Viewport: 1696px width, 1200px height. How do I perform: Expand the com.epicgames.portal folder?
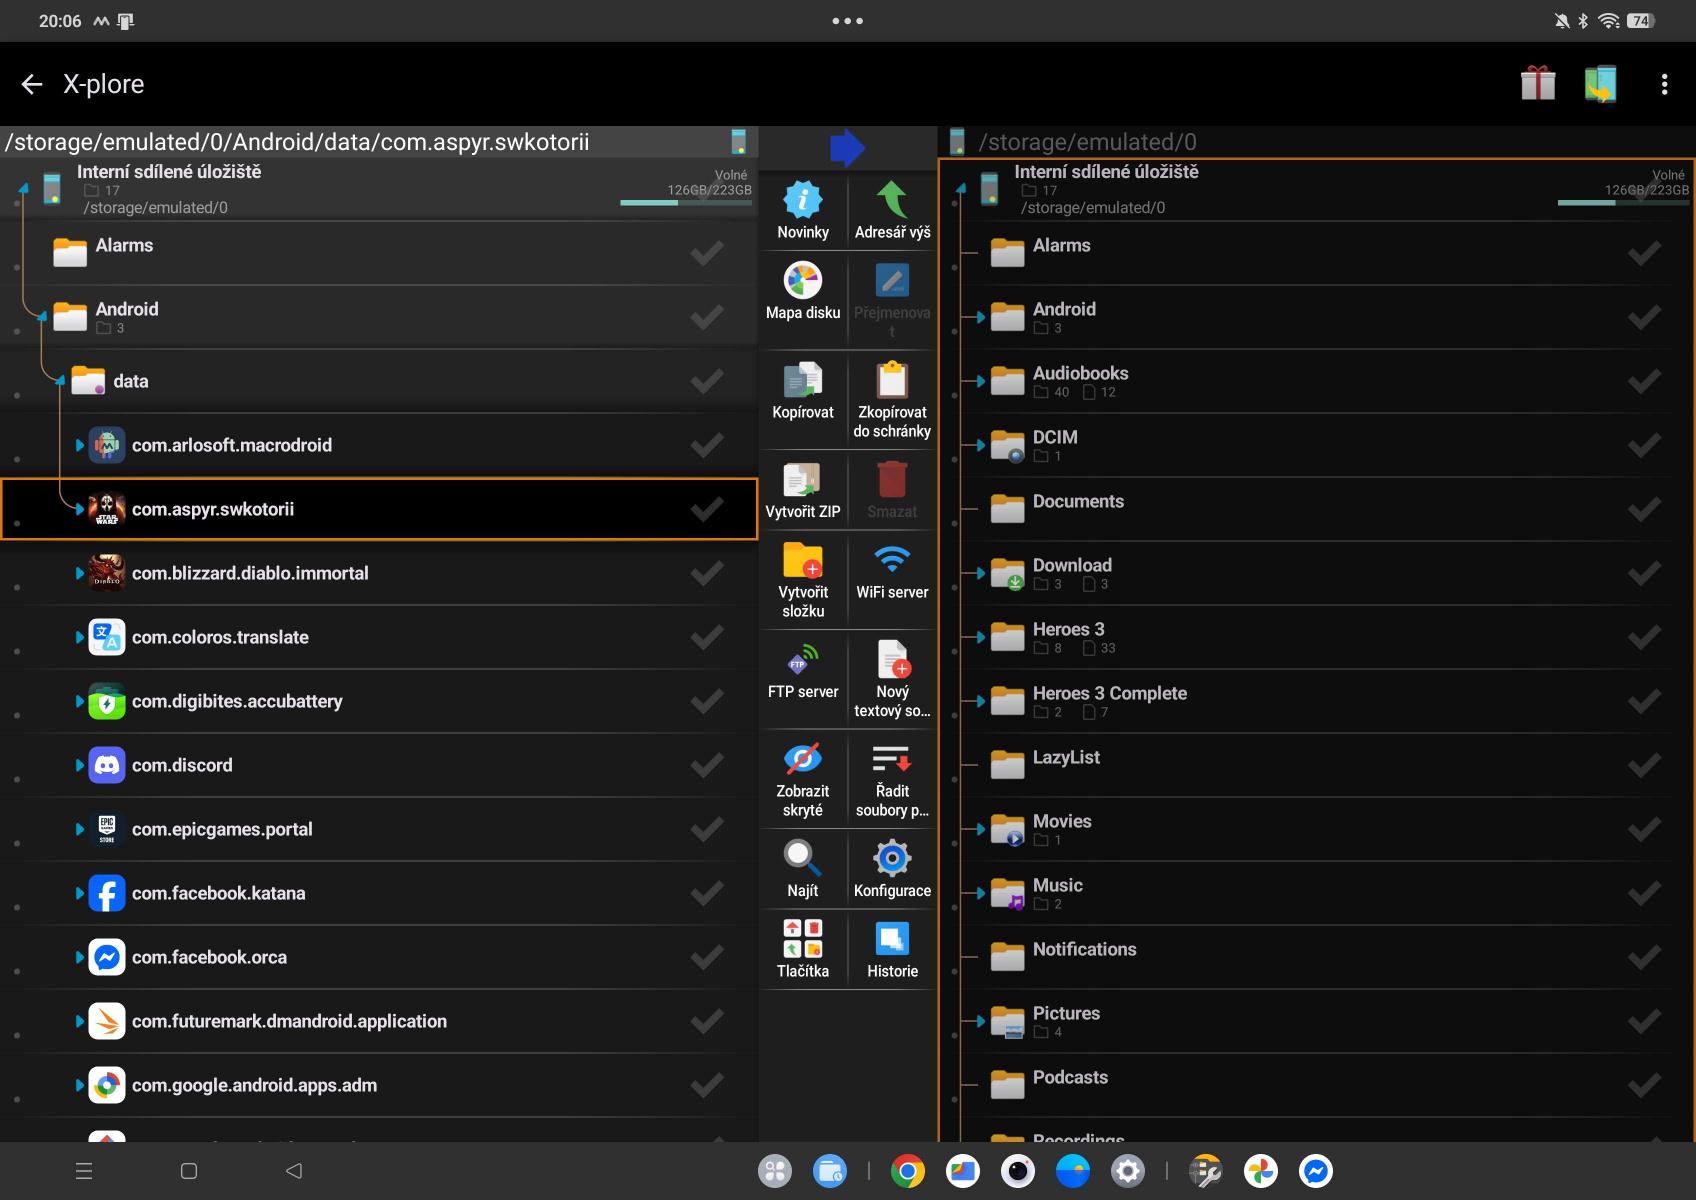pos(80,829)
